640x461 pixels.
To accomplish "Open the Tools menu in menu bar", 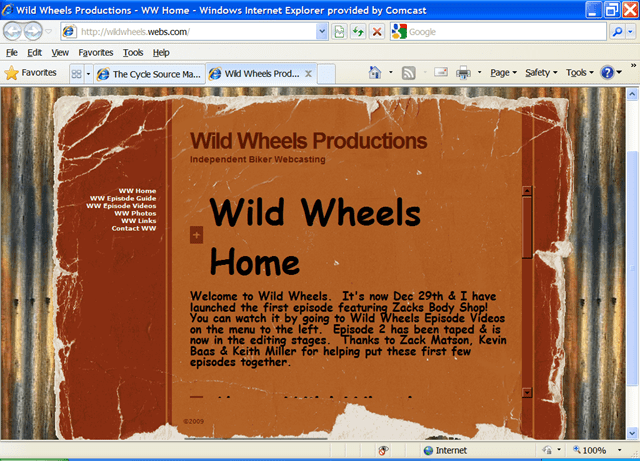I will [x=132, y=52].
